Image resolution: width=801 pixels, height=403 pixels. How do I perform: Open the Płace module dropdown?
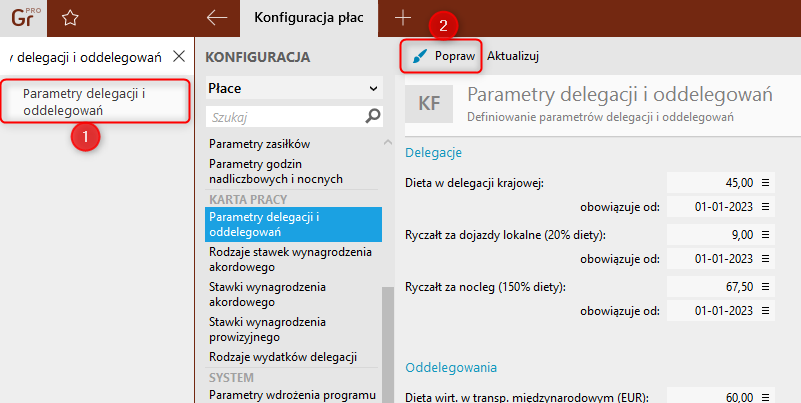point(293,88)
